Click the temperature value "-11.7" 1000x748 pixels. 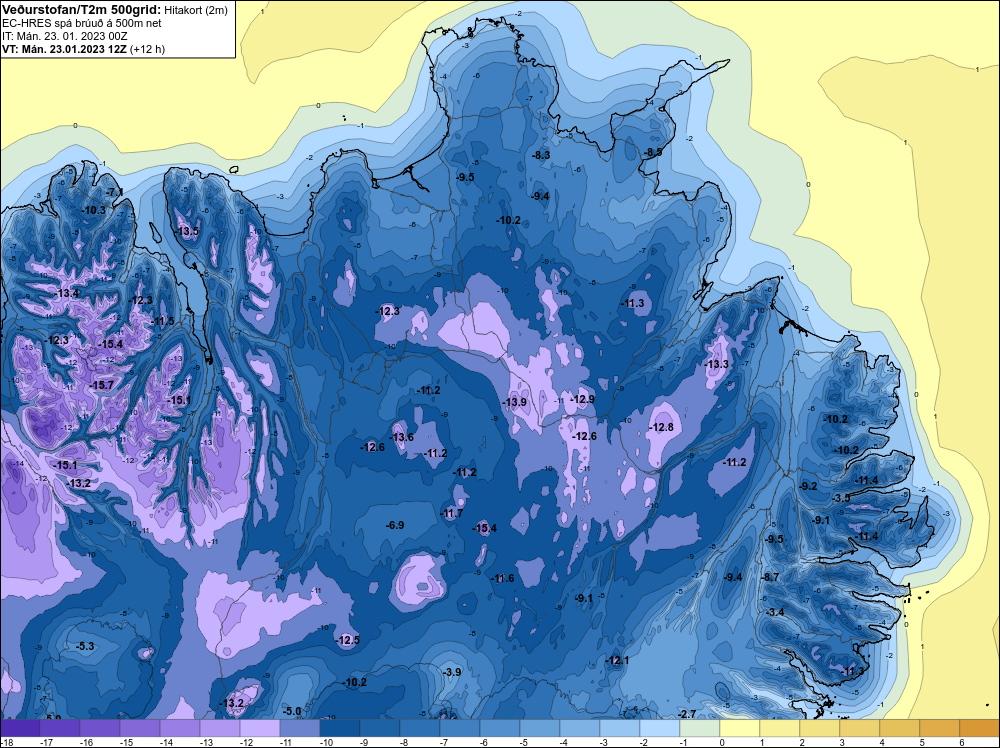(452, 513)
